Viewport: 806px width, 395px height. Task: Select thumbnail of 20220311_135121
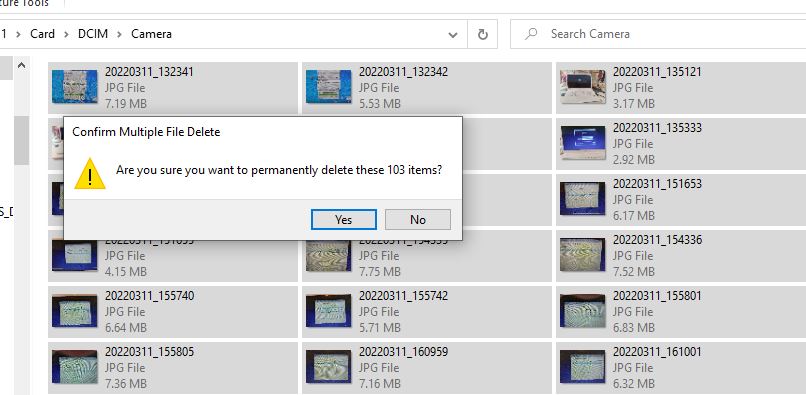(582, 86)
